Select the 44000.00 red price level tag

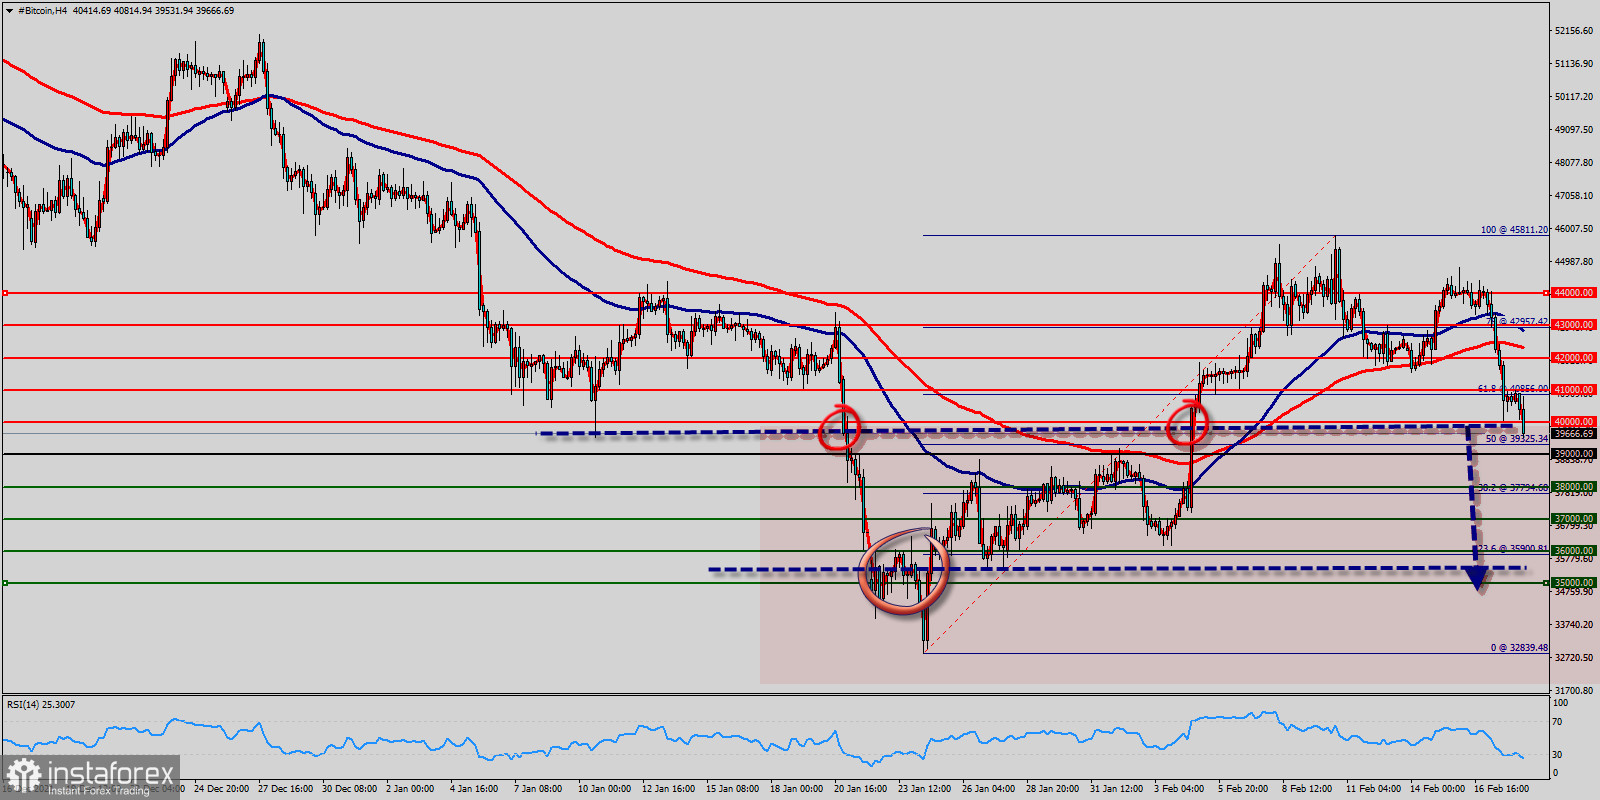click(x=1574, y=293)
